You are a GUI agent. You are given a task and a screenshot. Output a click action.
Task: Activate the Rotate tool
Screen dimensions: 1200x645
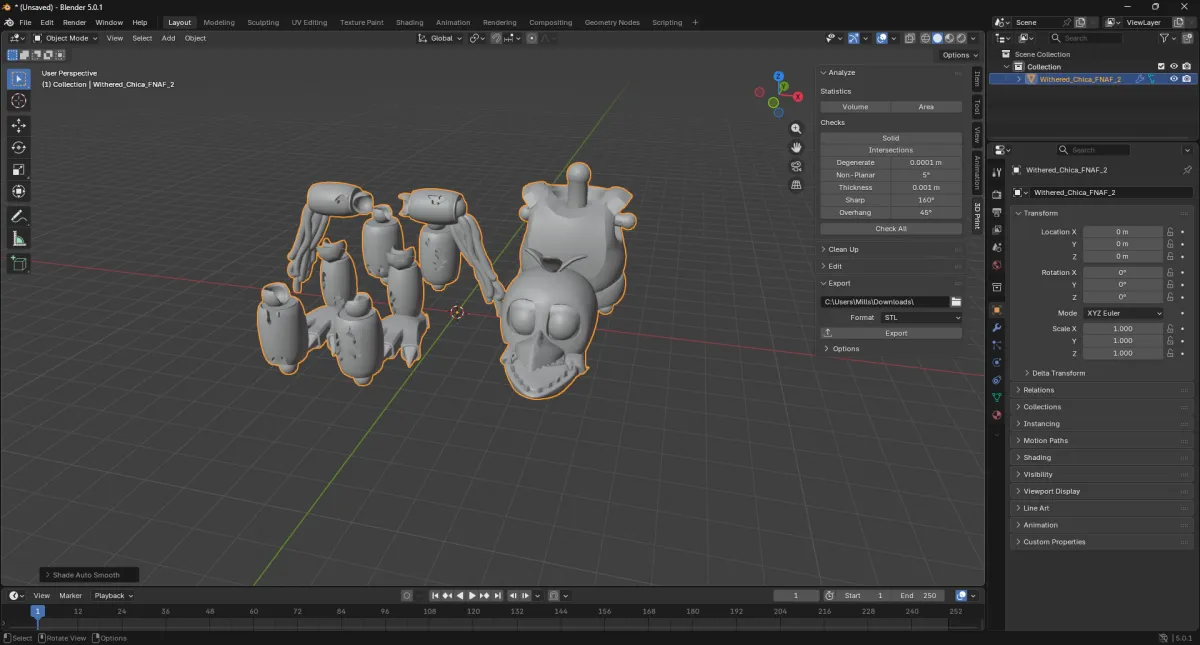[x=19, y=147]
